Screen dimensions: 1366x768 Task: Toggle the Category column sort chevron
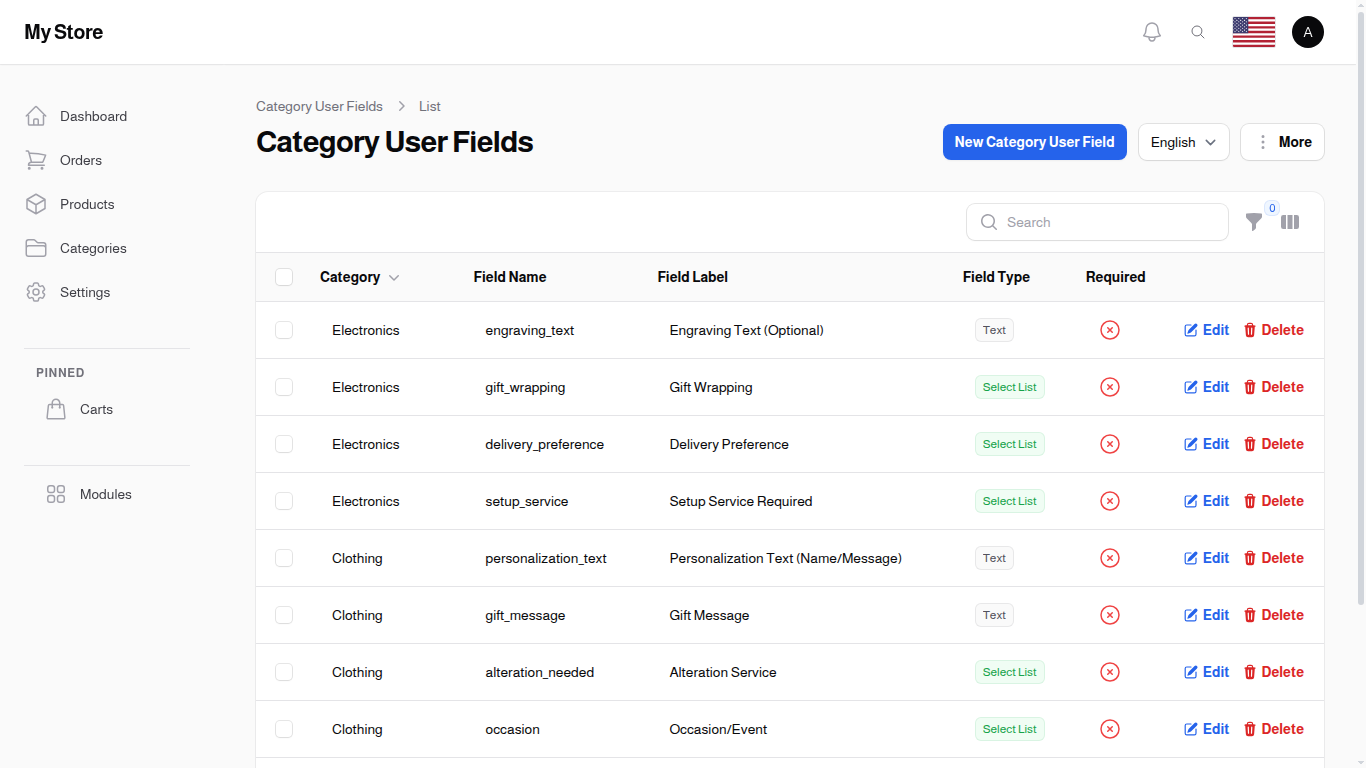394,277
